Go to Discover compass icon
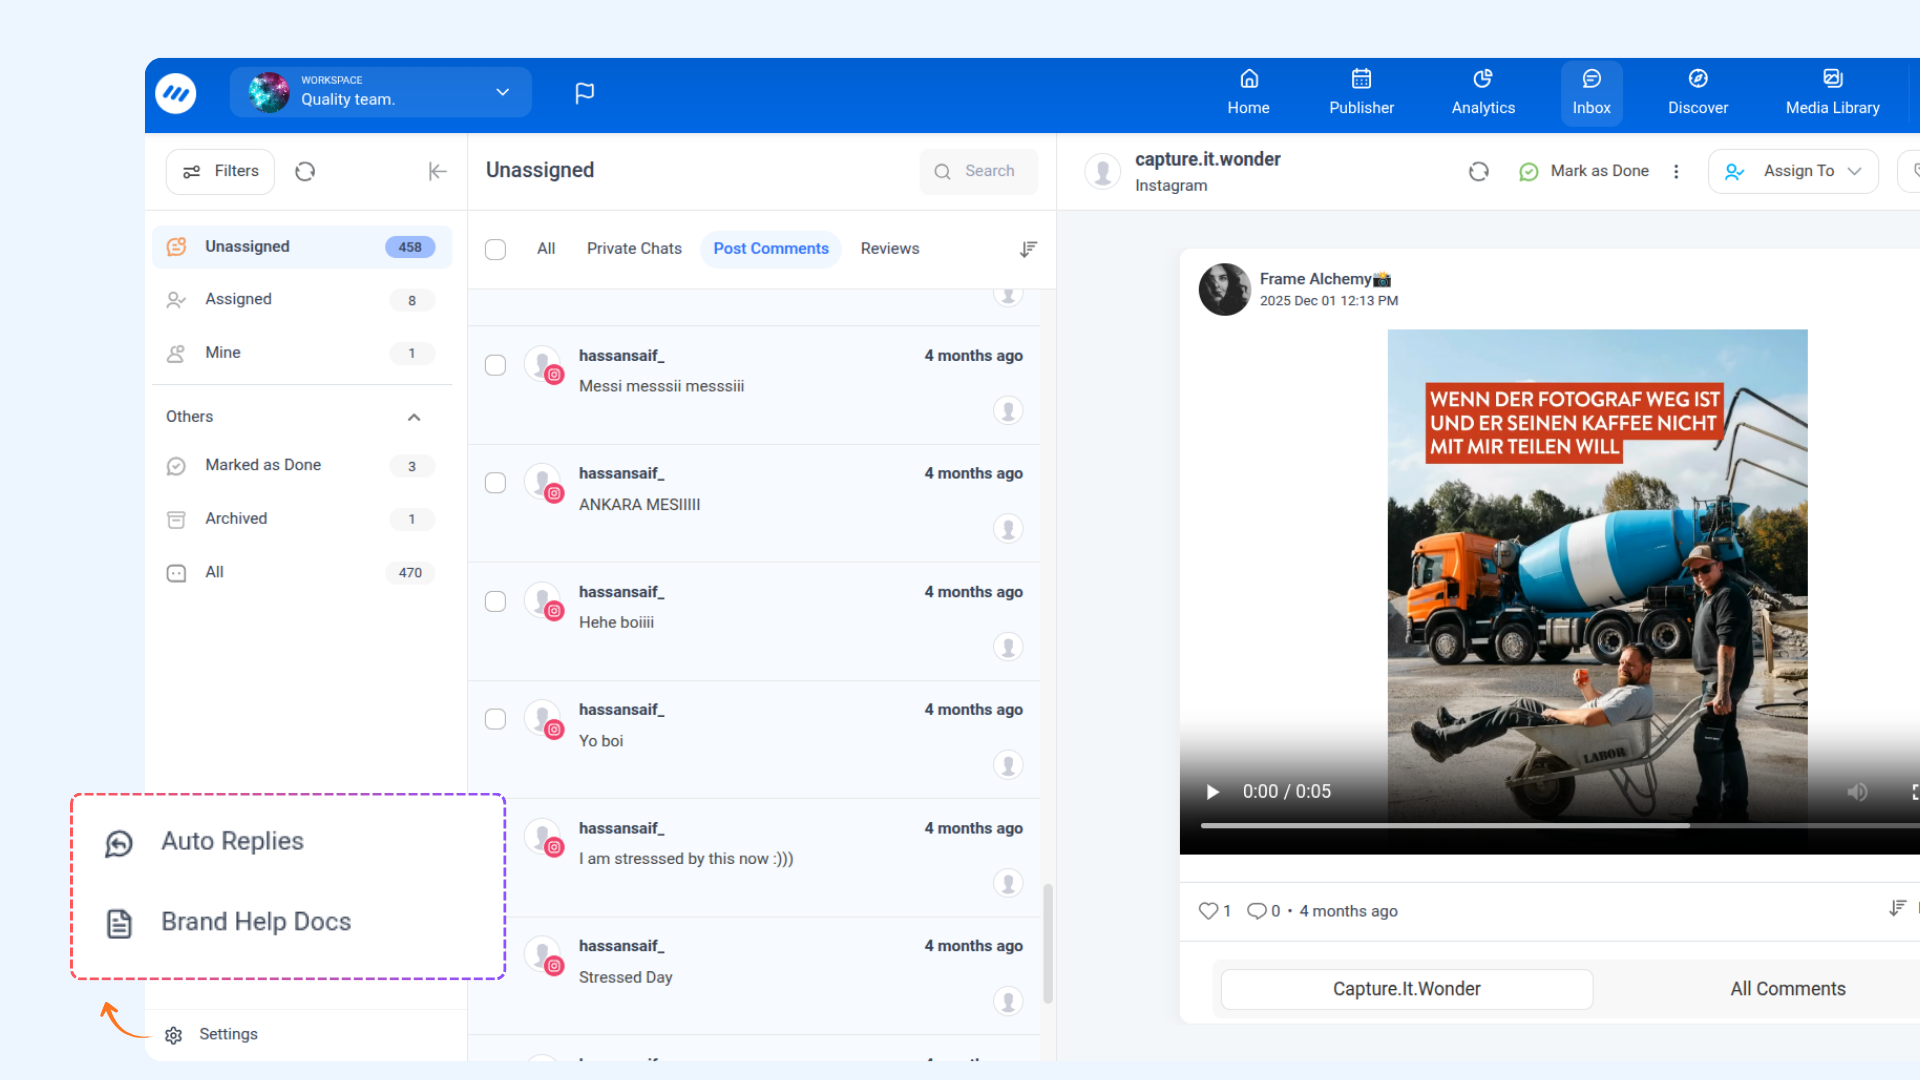The width and height of the screenshot is (1920, 1080). 1697,79
